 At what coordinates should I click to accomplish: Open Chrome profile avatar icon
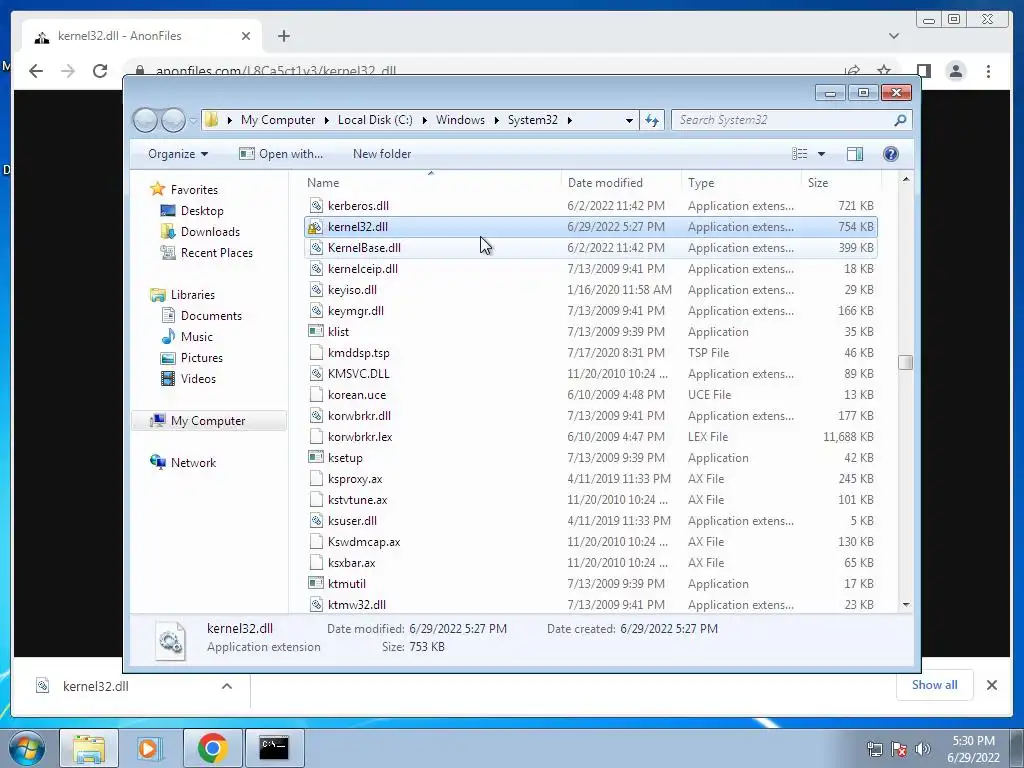pos(955,71)
